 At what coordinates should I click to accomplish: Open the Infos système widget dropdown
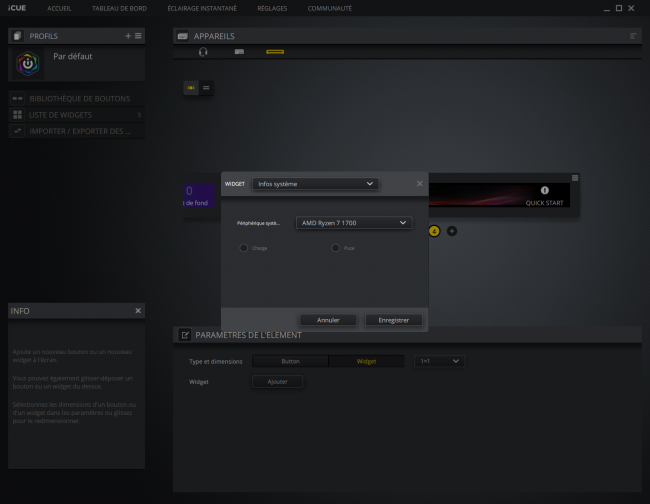tap(316, 184)
